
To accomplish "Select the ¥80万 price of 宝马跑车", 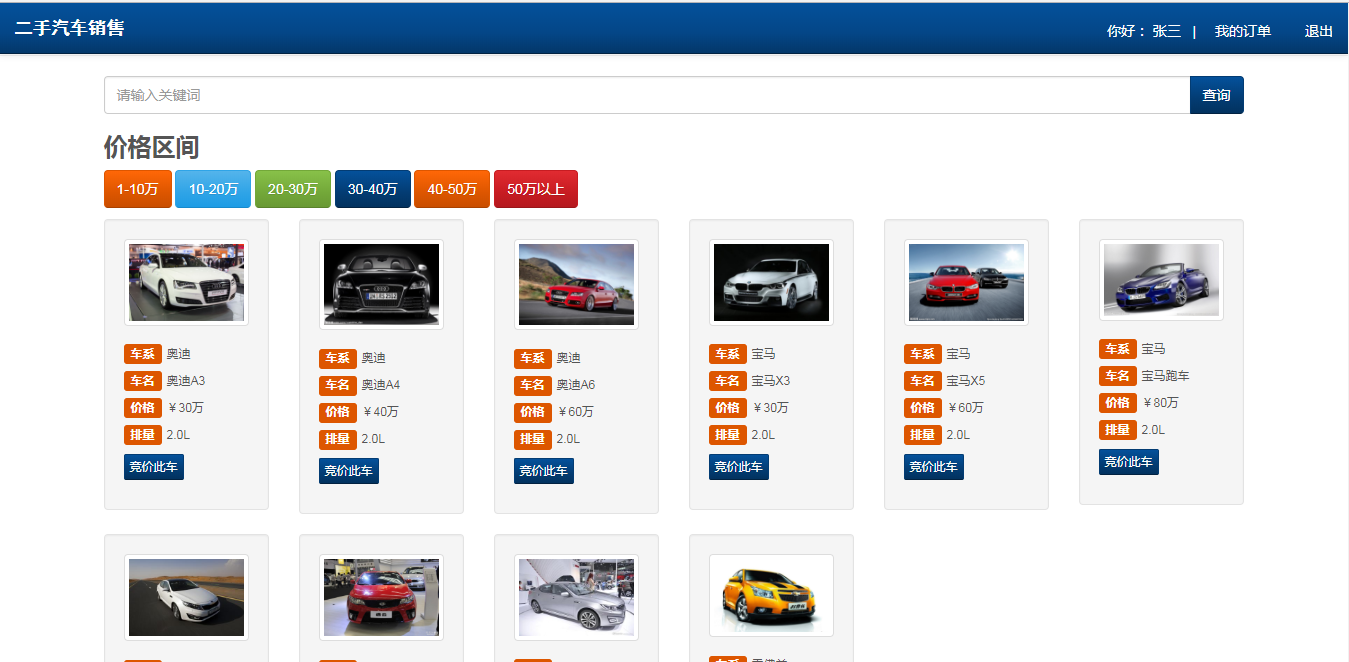I will 1160,403.
